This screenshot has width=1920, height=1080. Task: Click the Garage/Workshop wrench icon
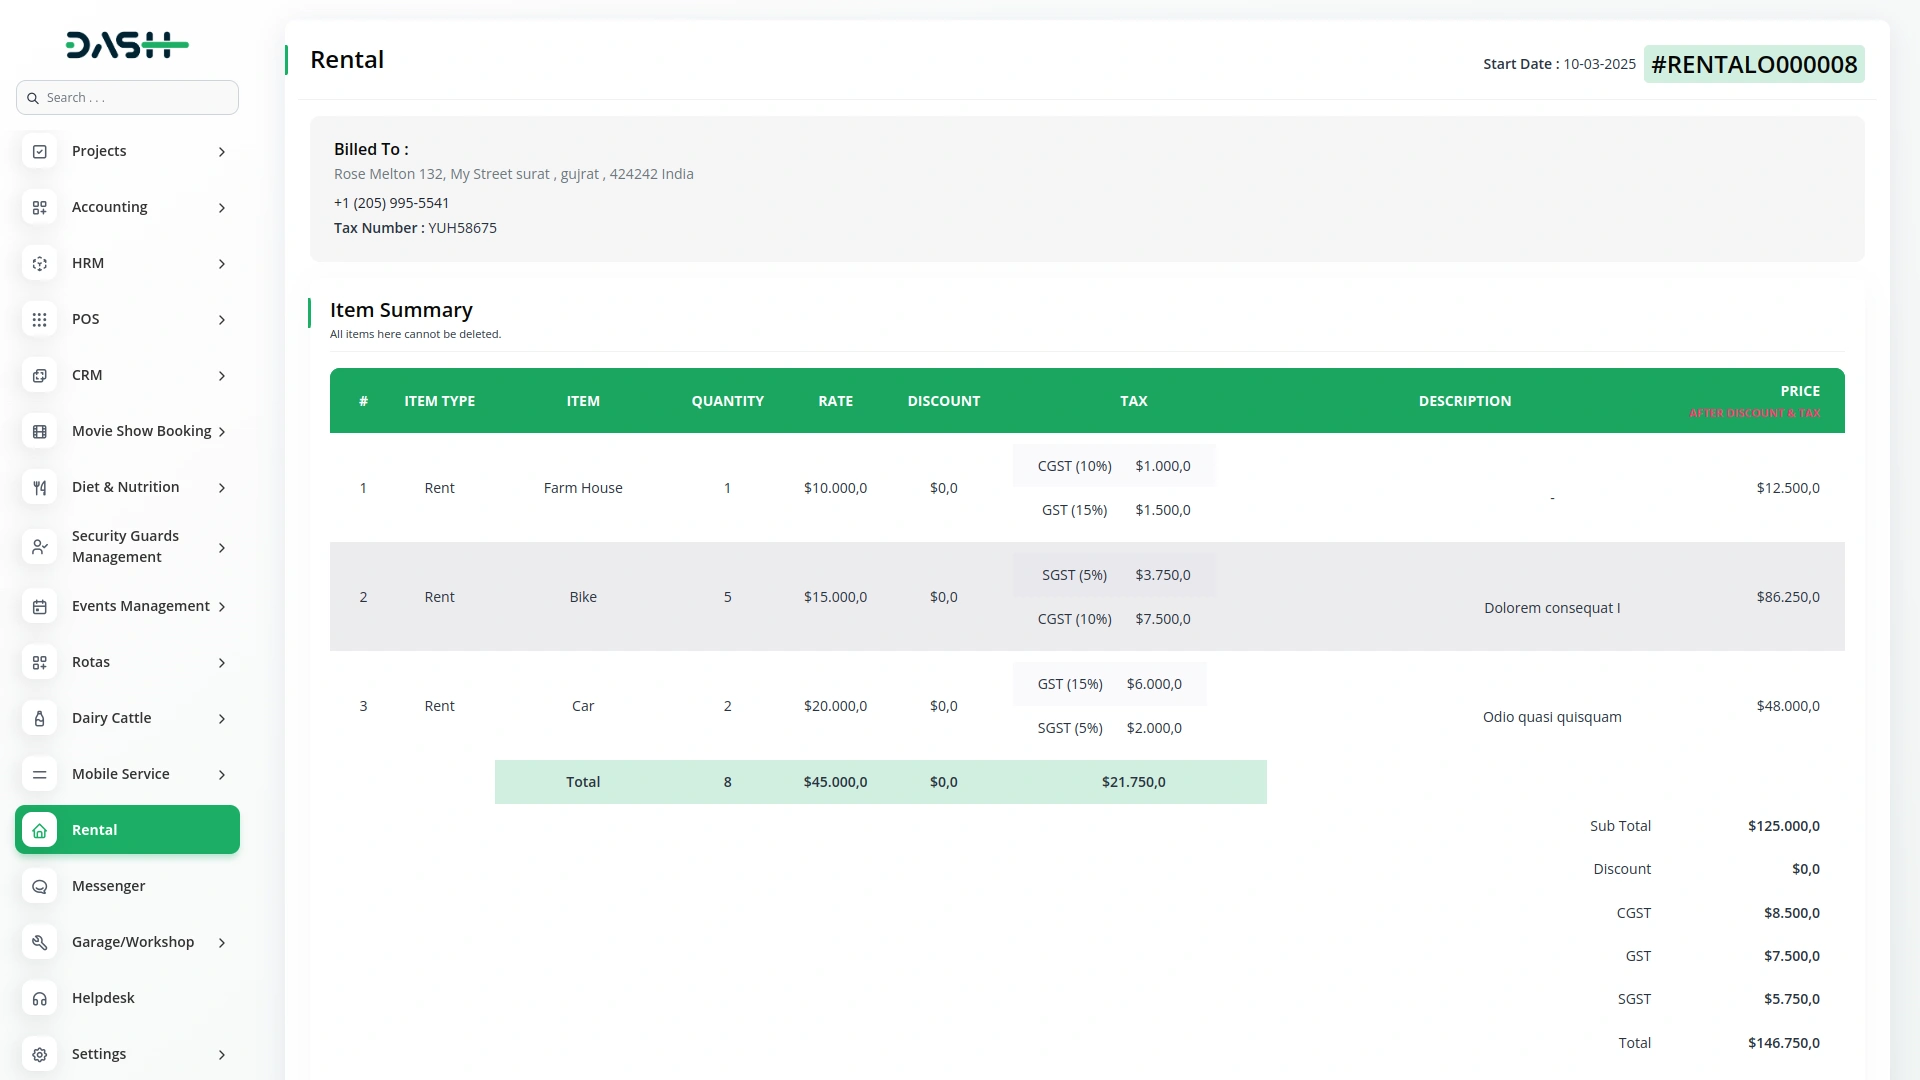point(40,943)
